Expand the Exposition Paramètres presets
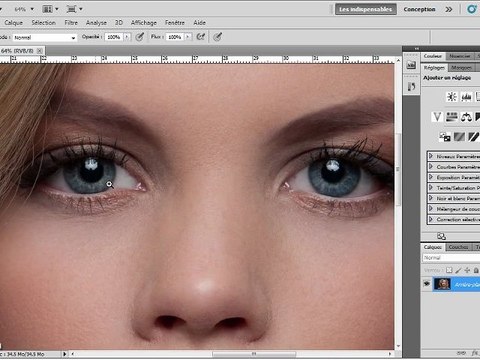The image size is (480, 360). [x=430, y=177]
